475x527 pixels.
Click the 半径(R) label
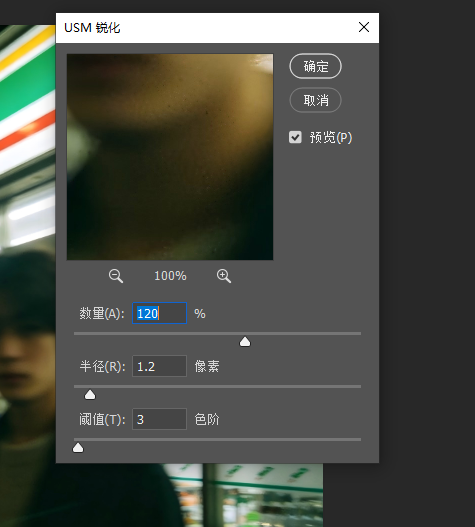tap(102, 366)
